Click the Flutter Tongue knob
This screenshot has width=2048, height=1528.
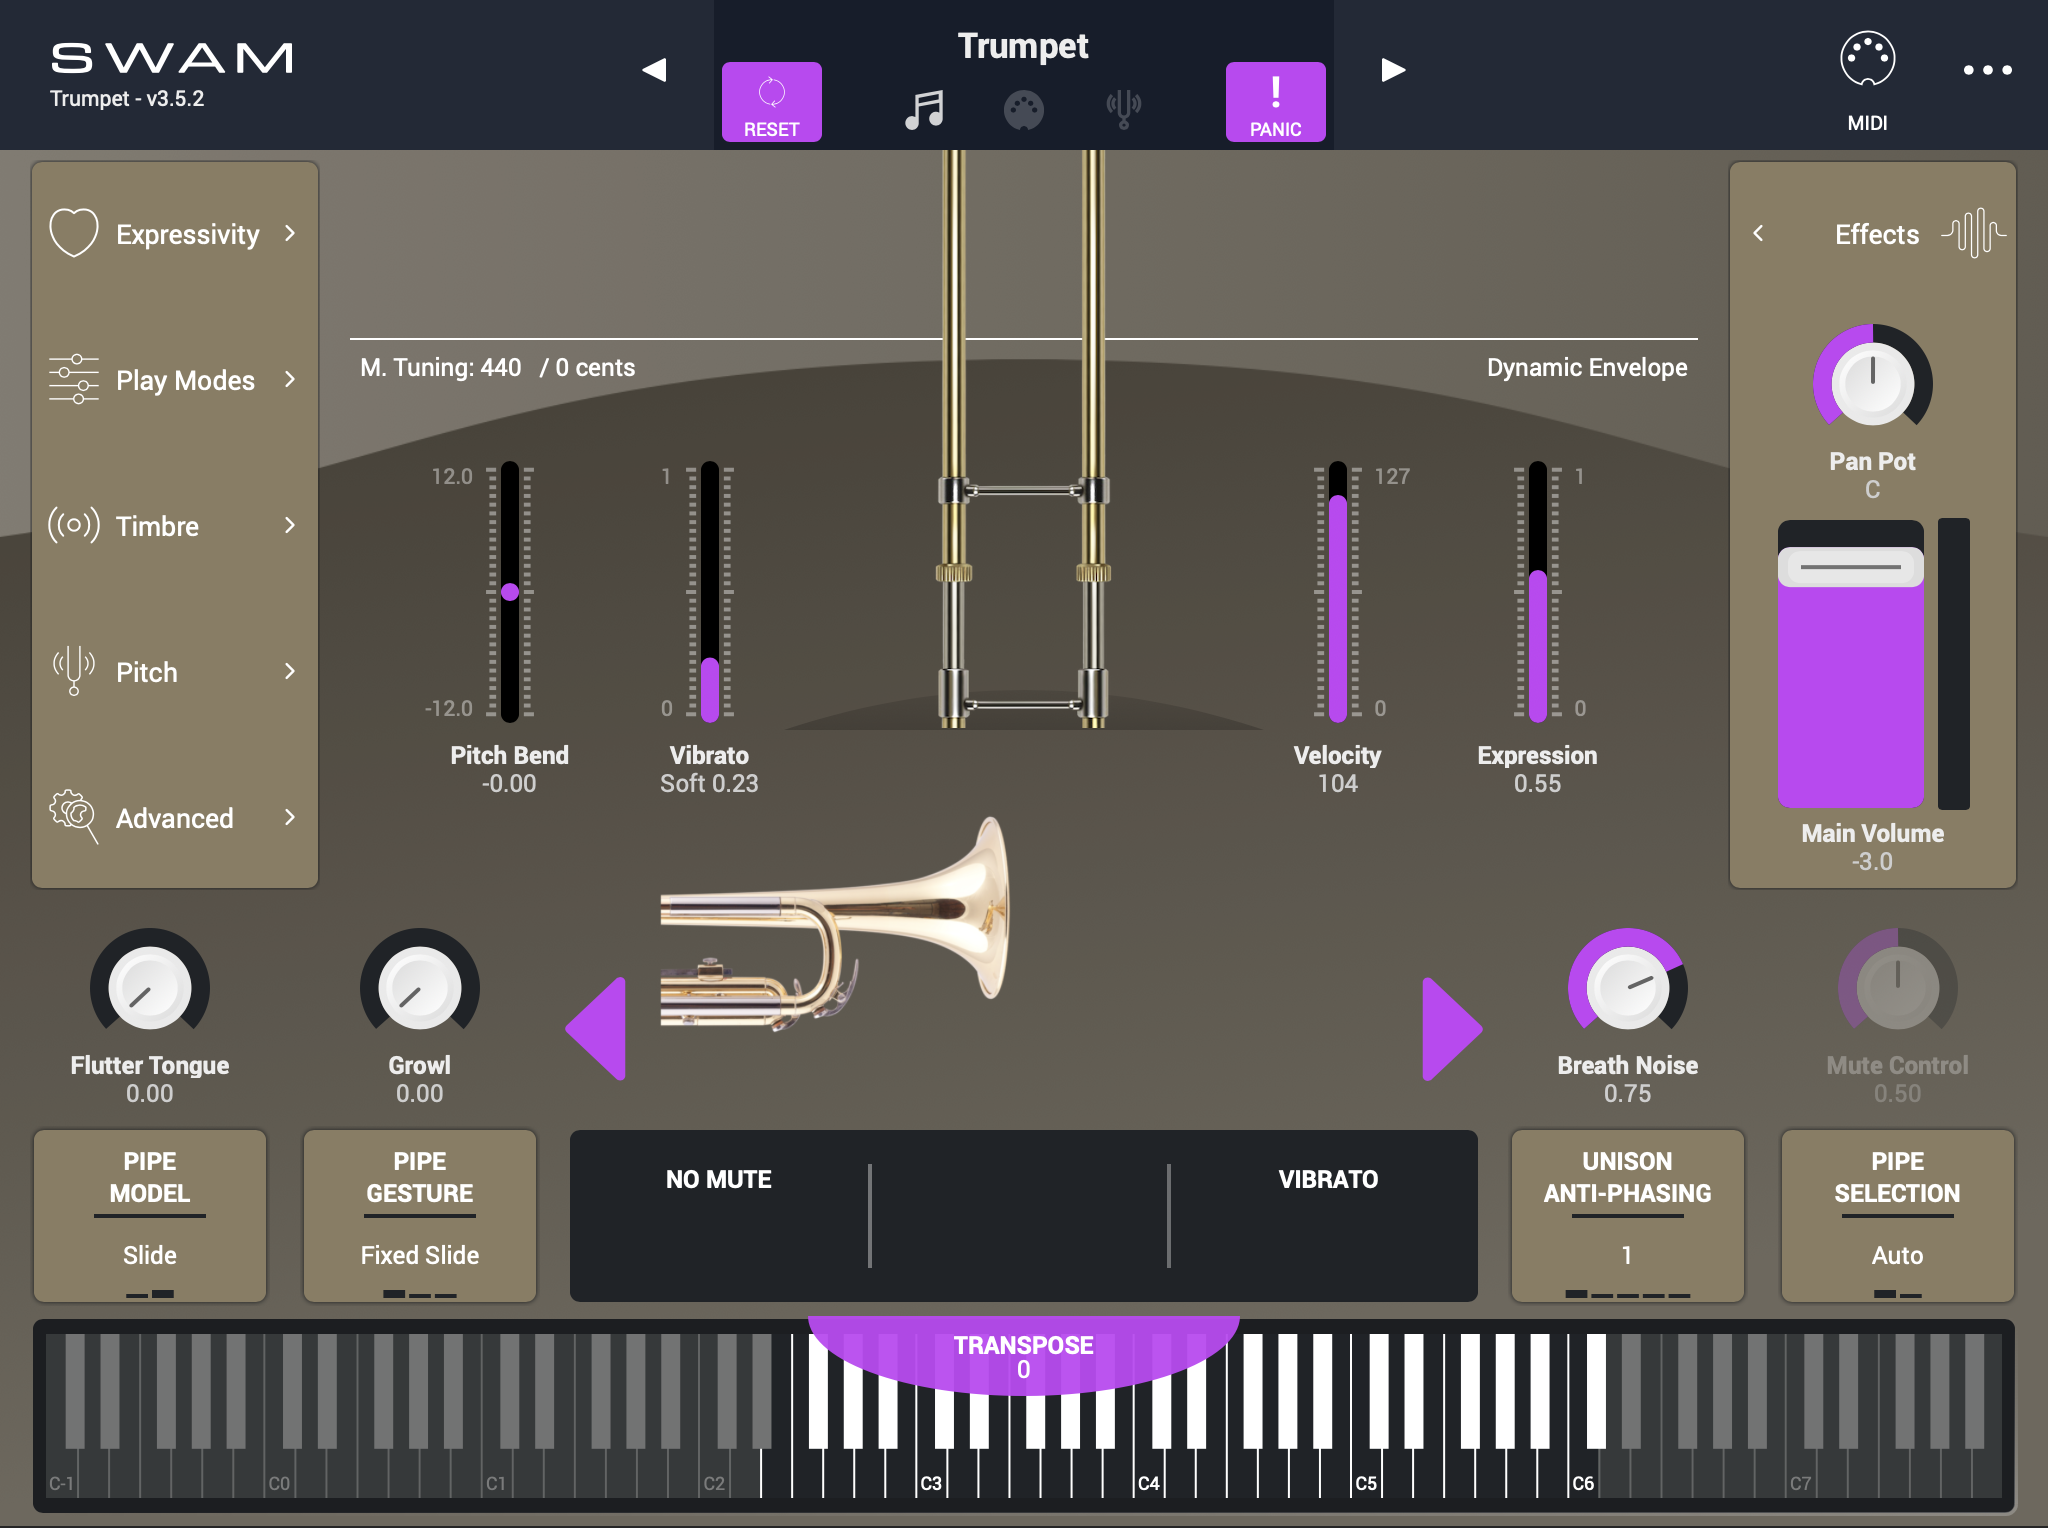(149, 988)
